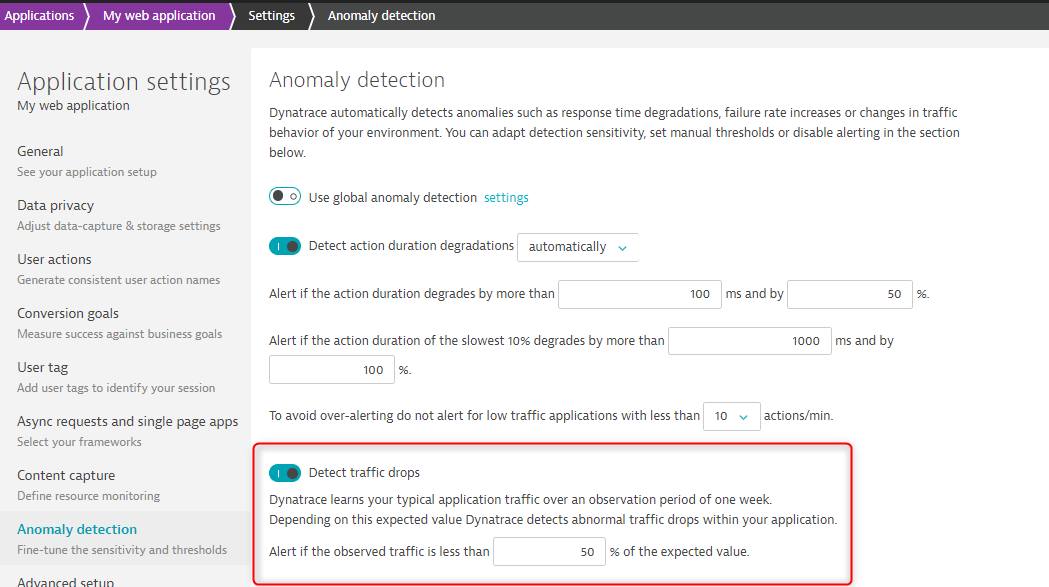
Task: Edit observed traffic percent field (50)
Action: (549, 552)
